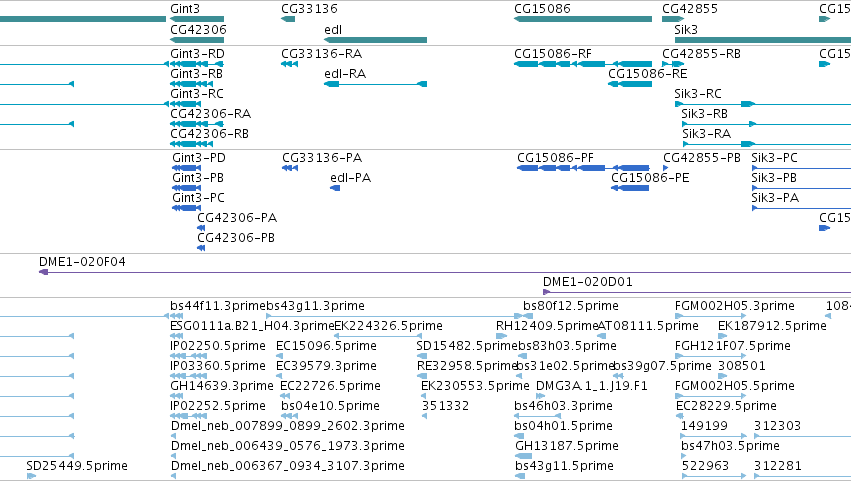The width and height of the screenshot is (851, 481).
Task: Select the SD15482.5prime EST label
Action: (x=467, y=346)
